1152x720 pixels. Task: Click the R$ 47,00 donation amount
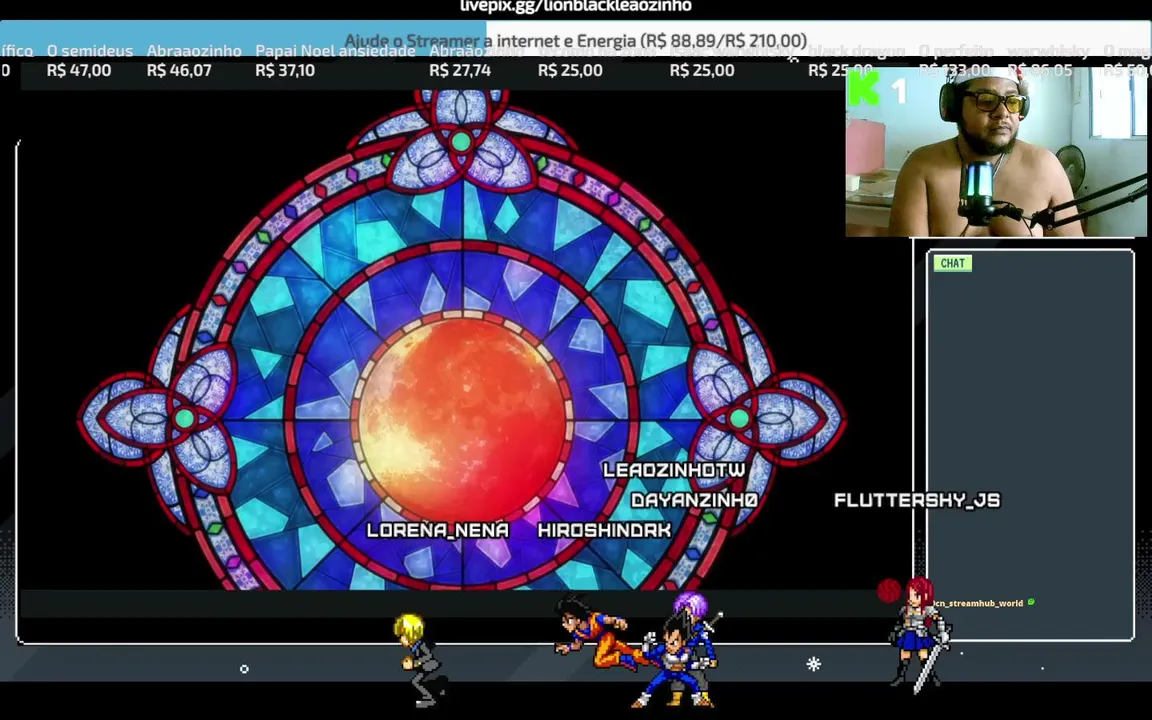pyautogui.click(x=79, y=71)
